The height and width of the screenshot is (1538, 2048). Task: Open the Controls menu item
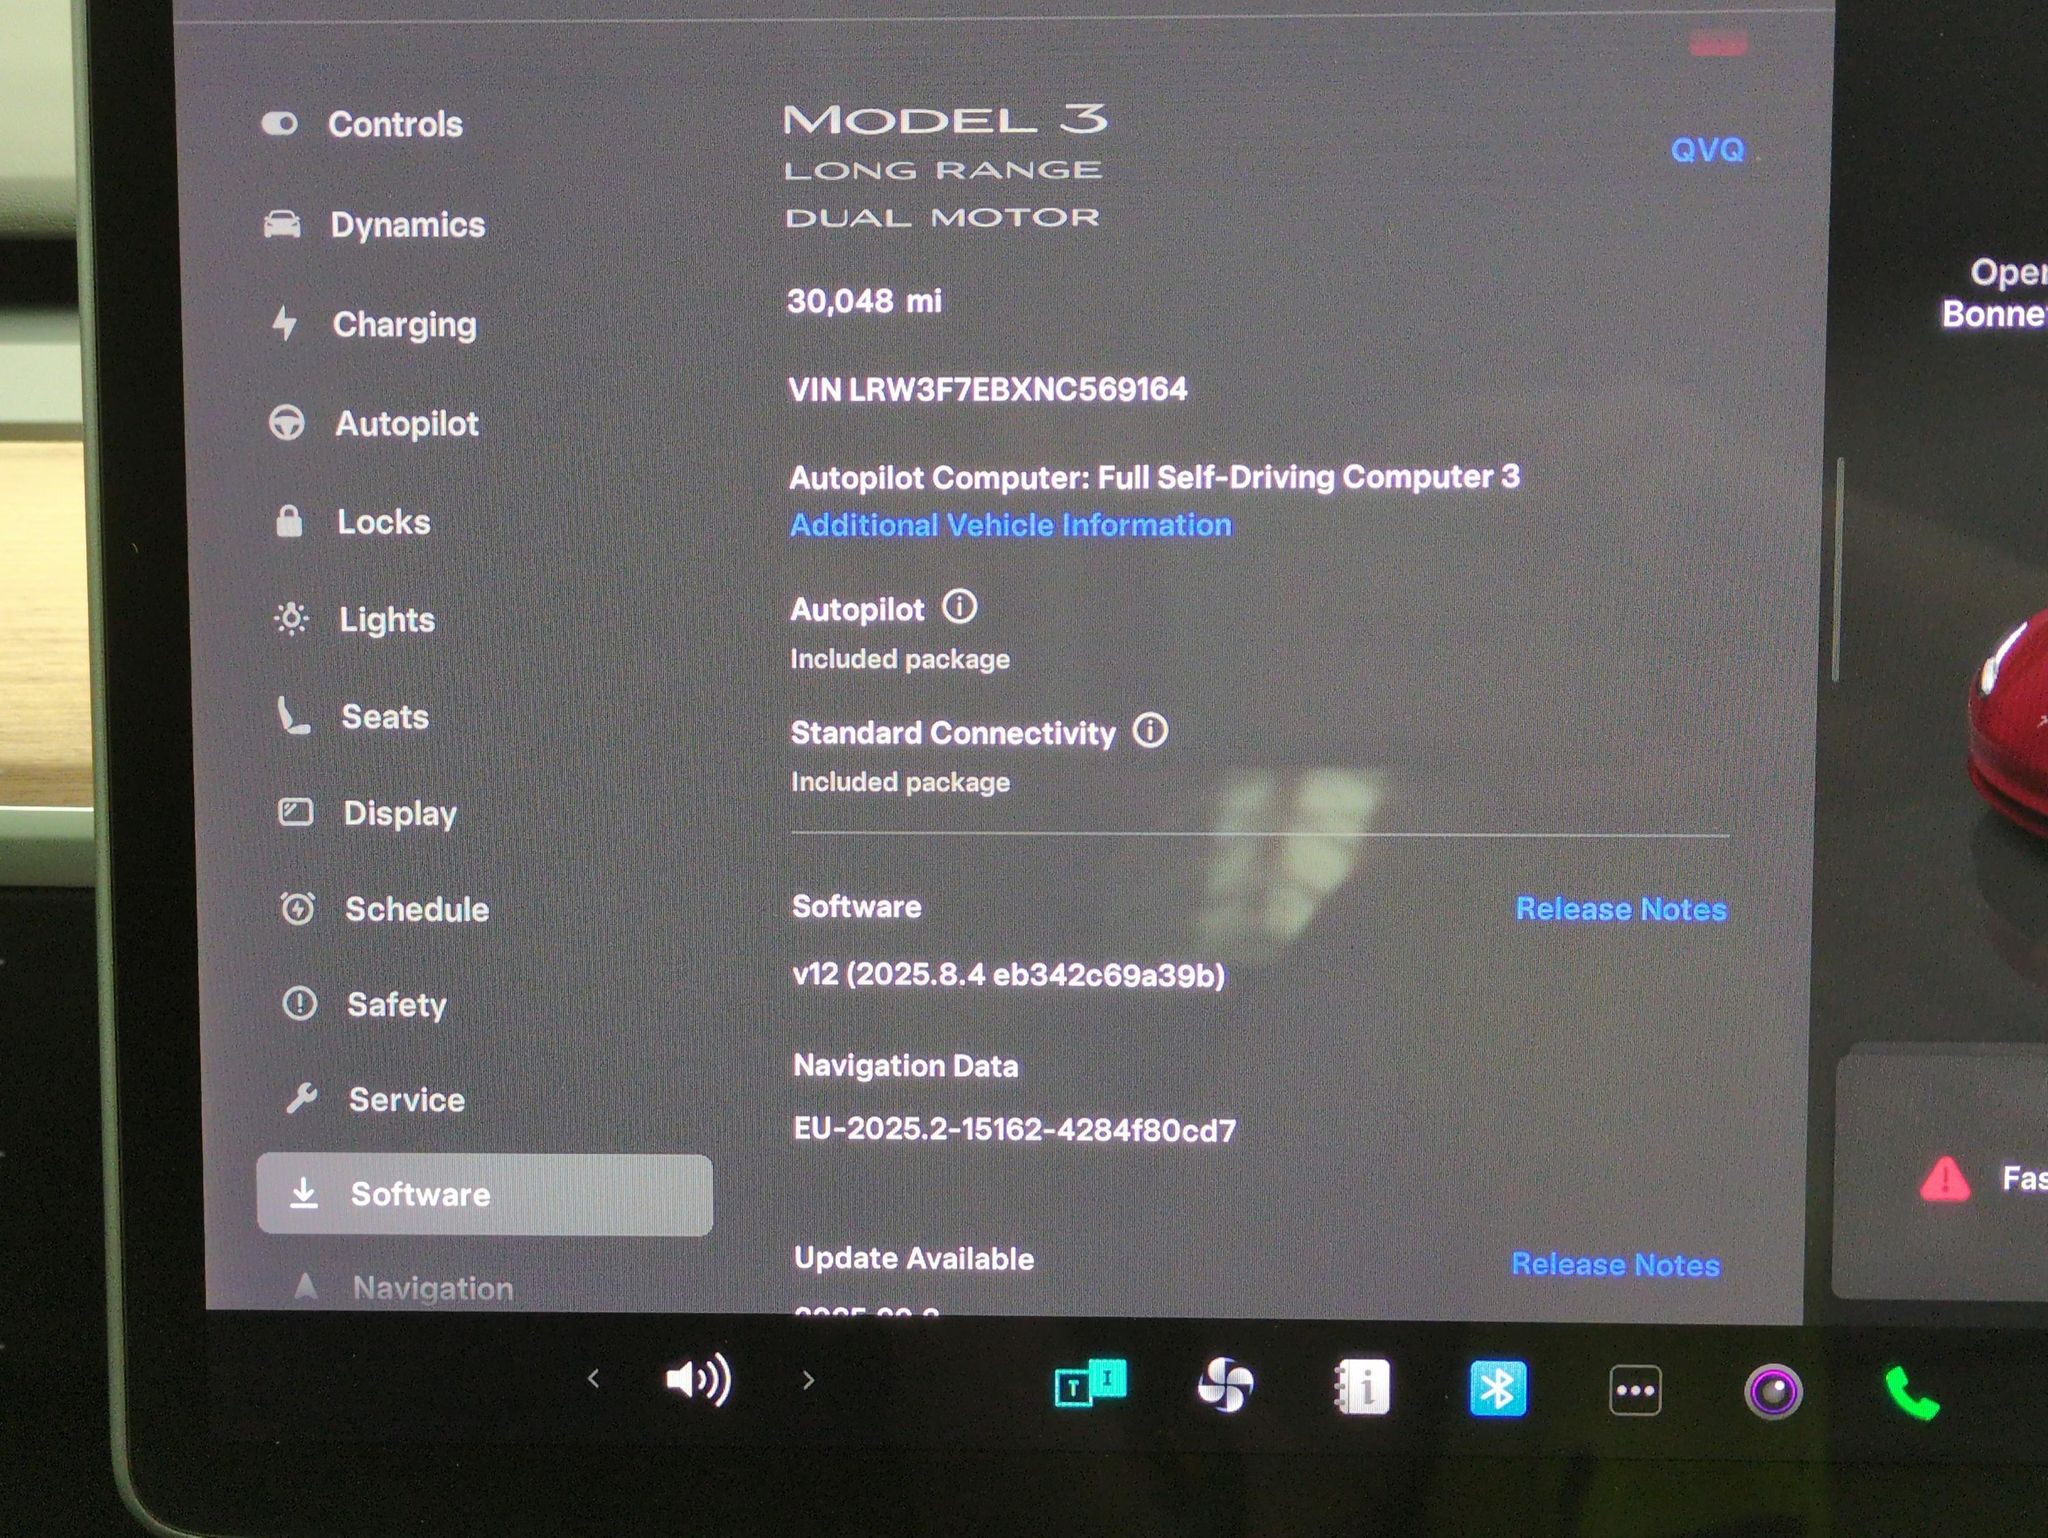362,124
